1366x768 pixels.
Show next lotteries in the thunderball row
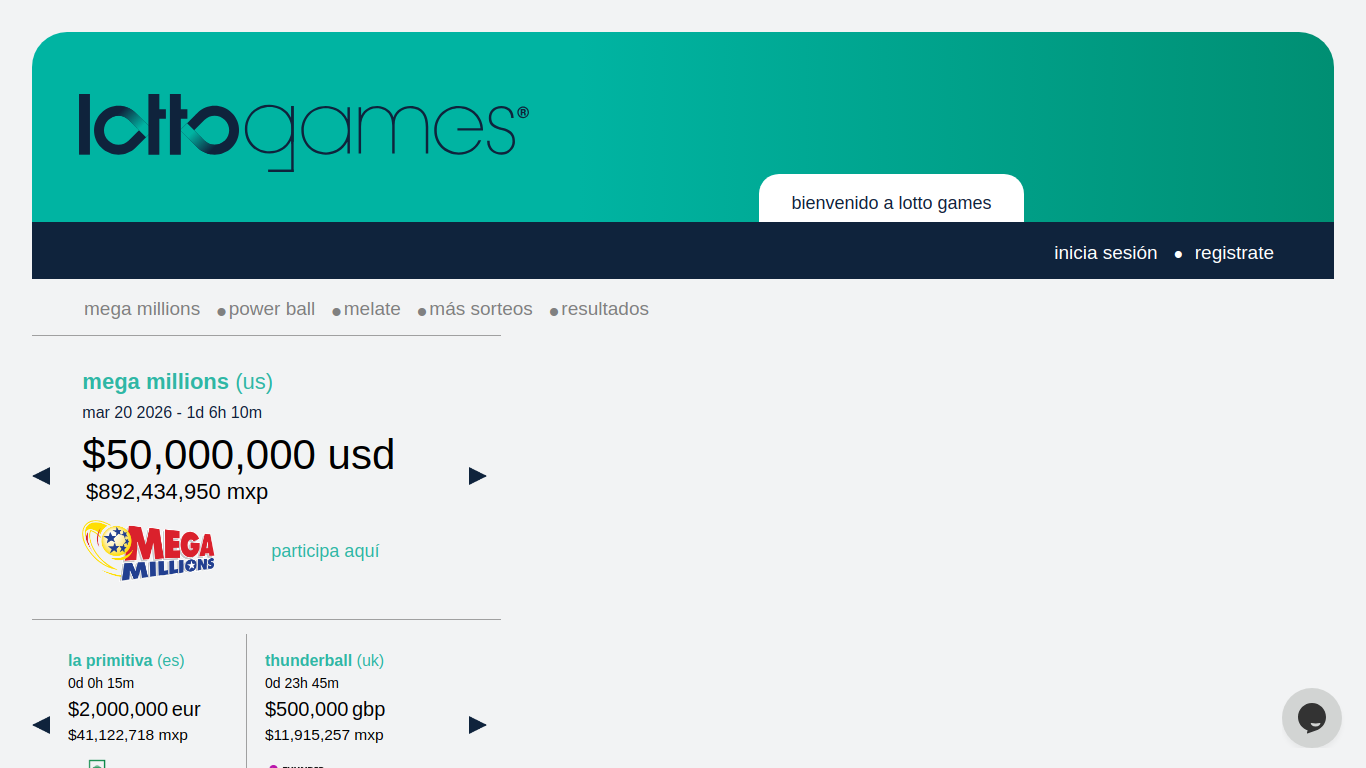(478, 725)
